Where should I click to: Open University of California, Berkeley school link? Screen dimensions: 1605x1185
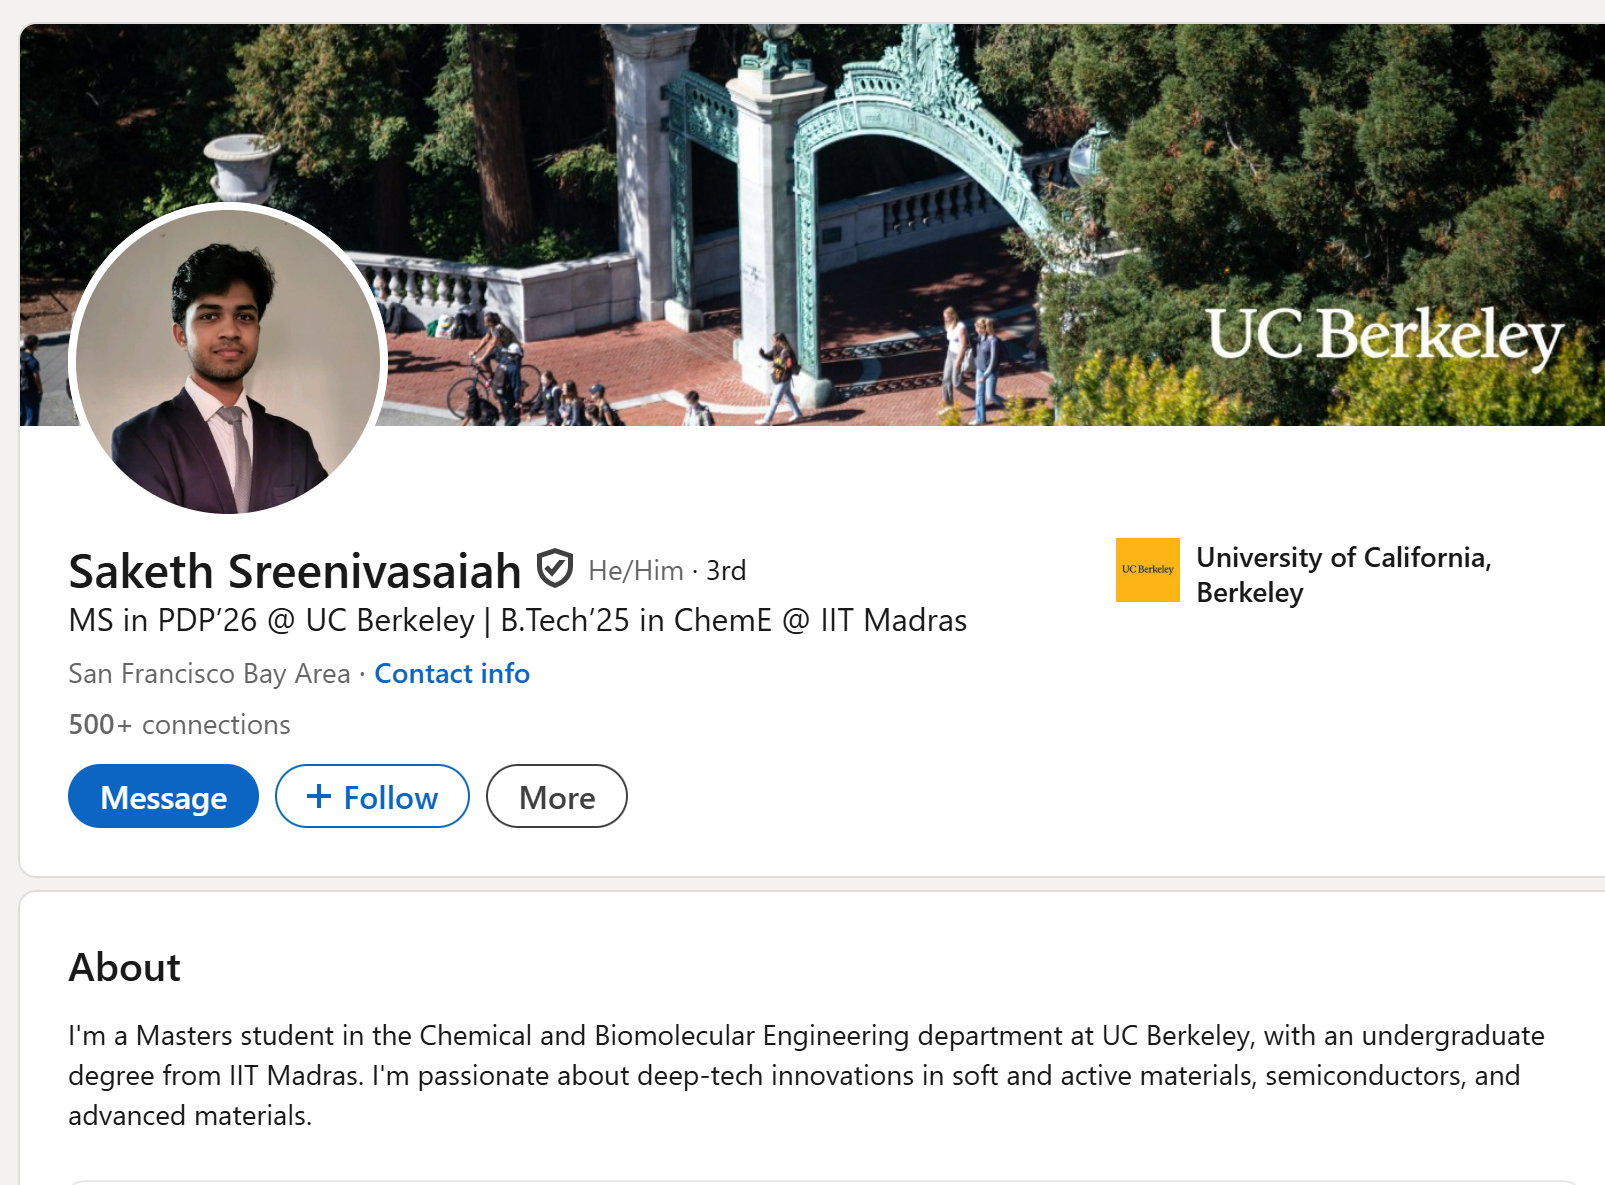pyautogui.click(x=1343, y=574)
